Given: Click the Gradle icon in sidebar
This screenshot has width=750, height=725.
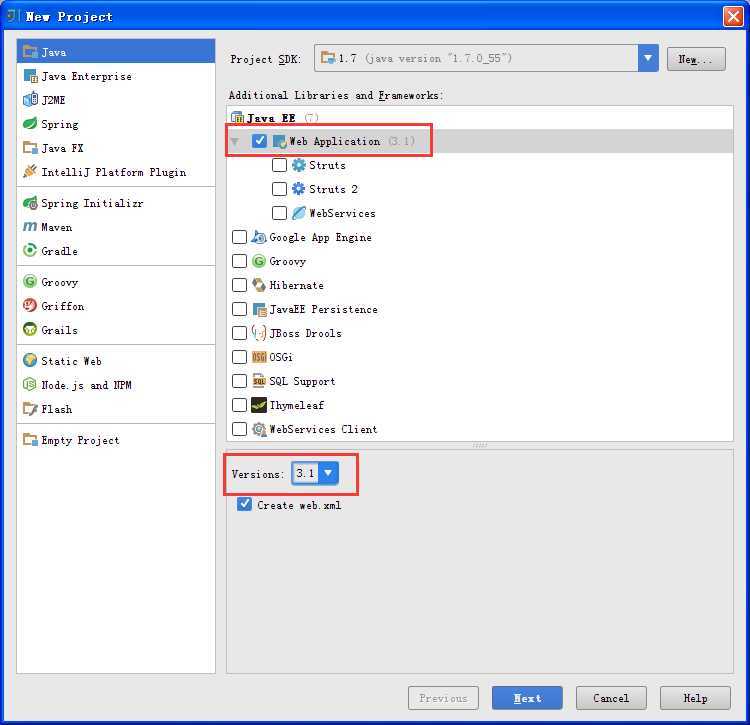Looking at the screenshot, I should pyautogui.click(x=30, y=250).
